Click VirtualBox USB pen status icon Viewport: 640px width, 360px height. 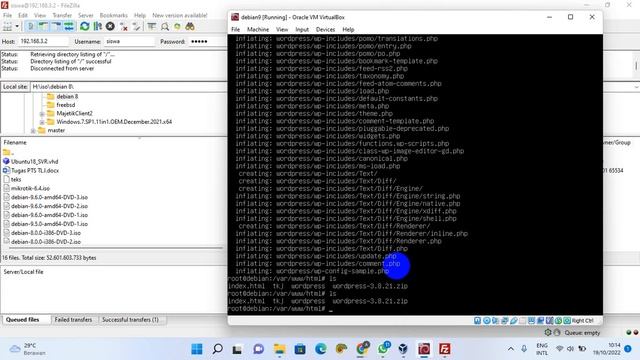pos(513,321)
